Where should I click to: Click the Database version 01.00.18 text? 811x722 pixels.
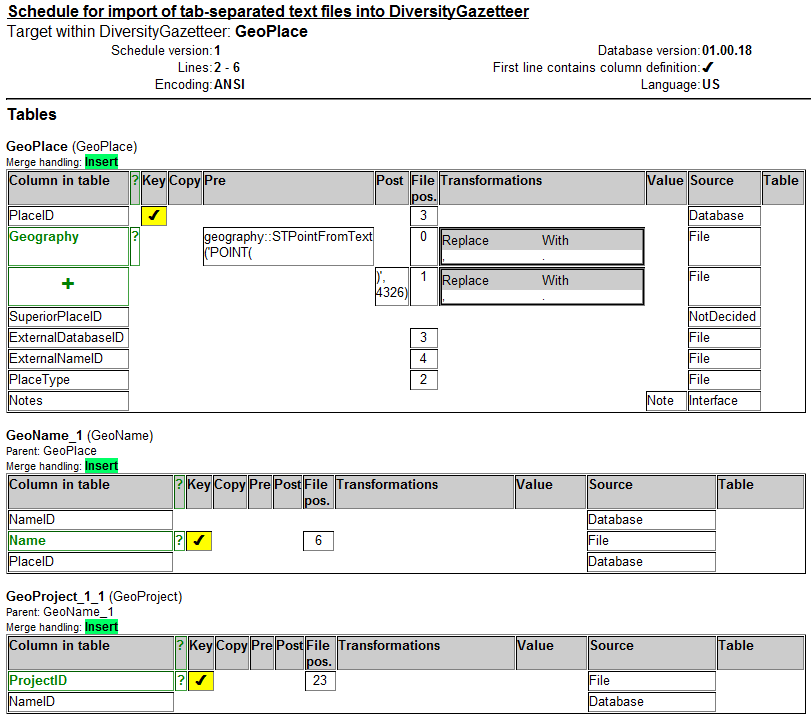pyautogui.click(x=675, y=50)
